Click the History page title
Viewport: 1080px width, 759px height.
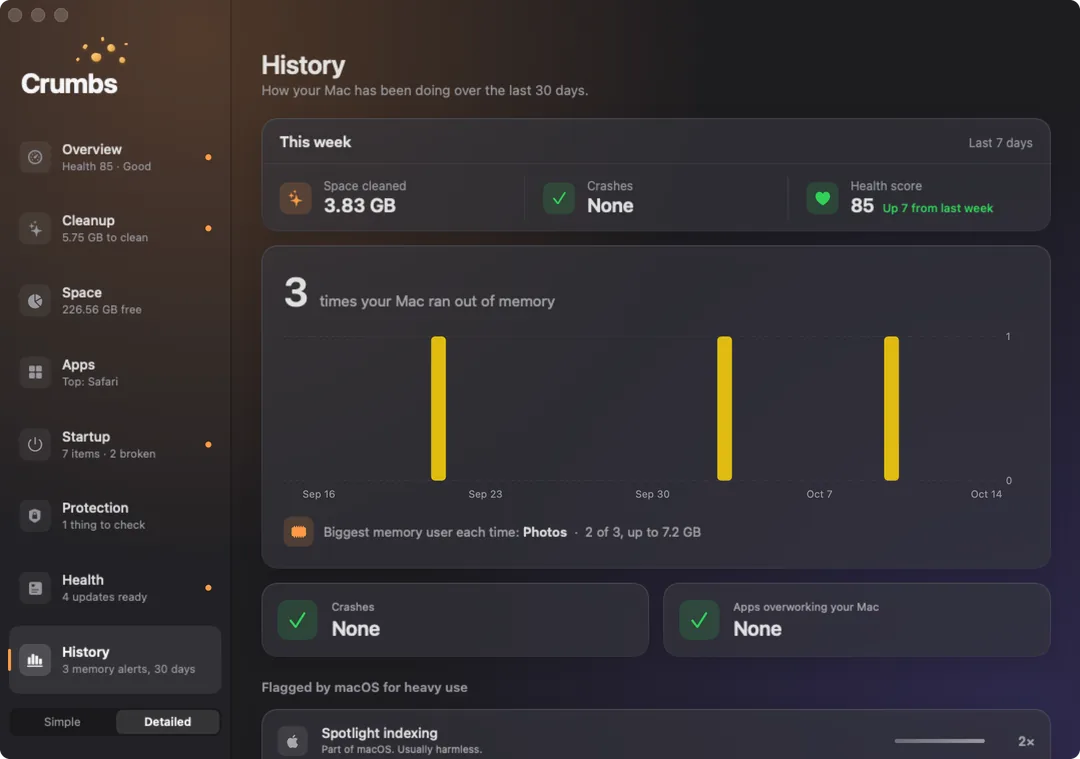point(303,65)
